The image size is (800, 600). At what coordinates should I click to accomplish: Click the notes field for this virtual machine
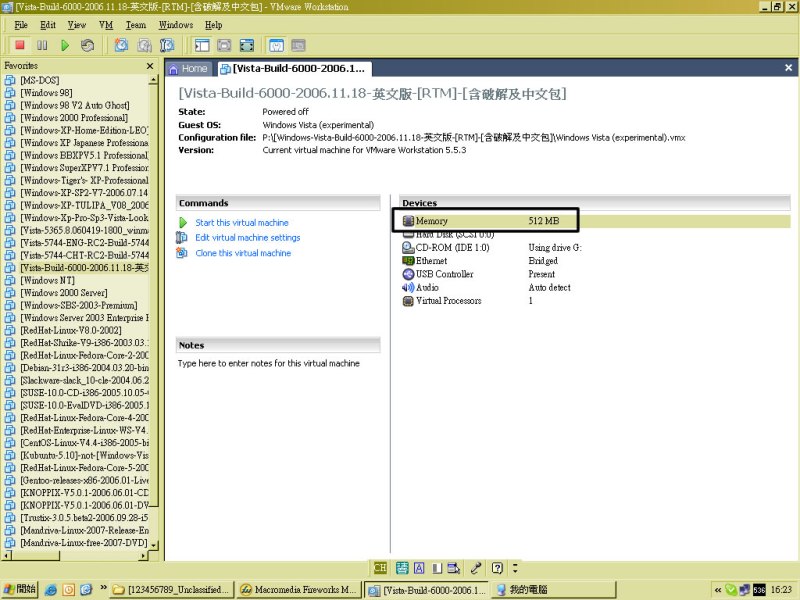pyautogui.click(x=269, y=363)
